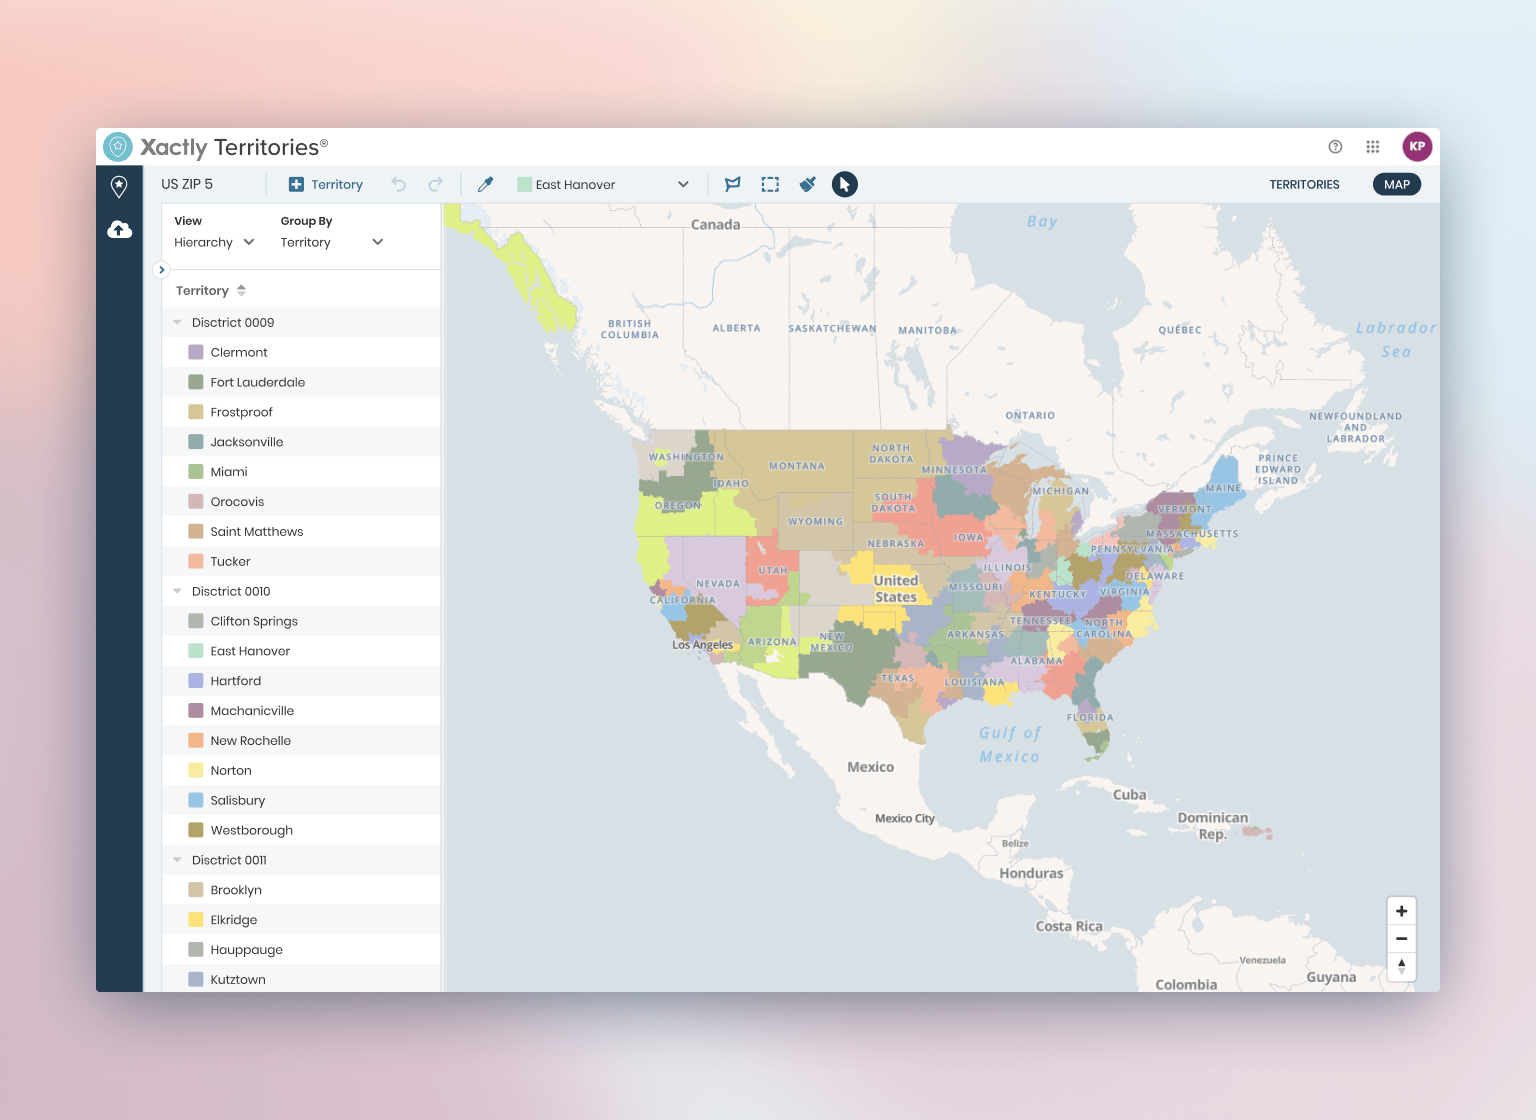Activate the rectangular marquee selection tool
The height and width of the screenshot is (1120, 1536).
tap(770, 184)
